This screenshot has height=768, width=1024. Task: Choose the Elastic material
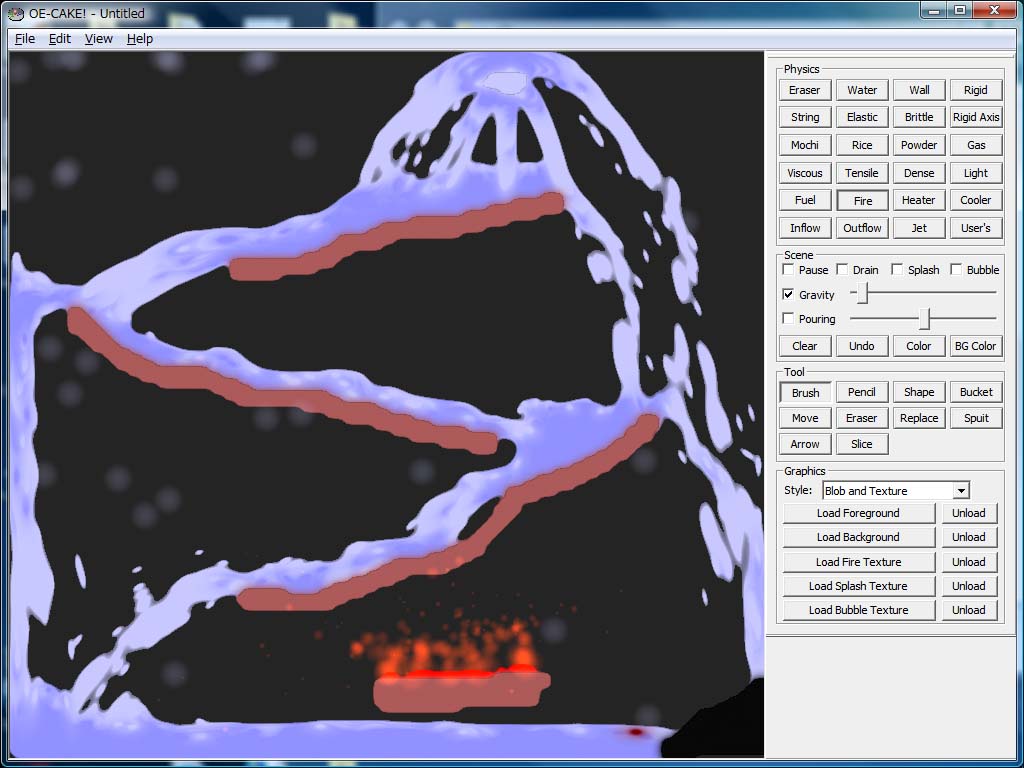click(862, 117)
